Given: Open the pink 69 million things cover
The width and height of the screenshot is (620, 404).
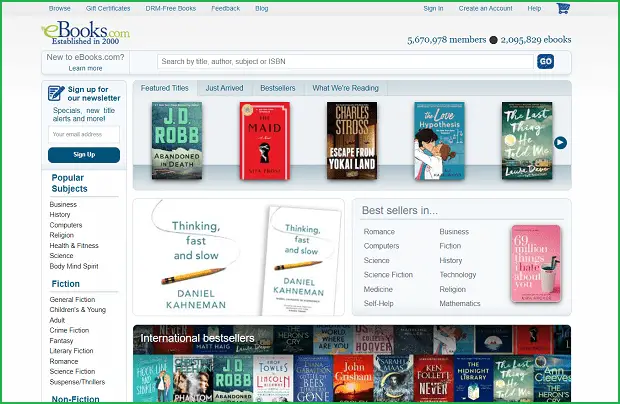Looking at the screenshot, I should point(536,264).
